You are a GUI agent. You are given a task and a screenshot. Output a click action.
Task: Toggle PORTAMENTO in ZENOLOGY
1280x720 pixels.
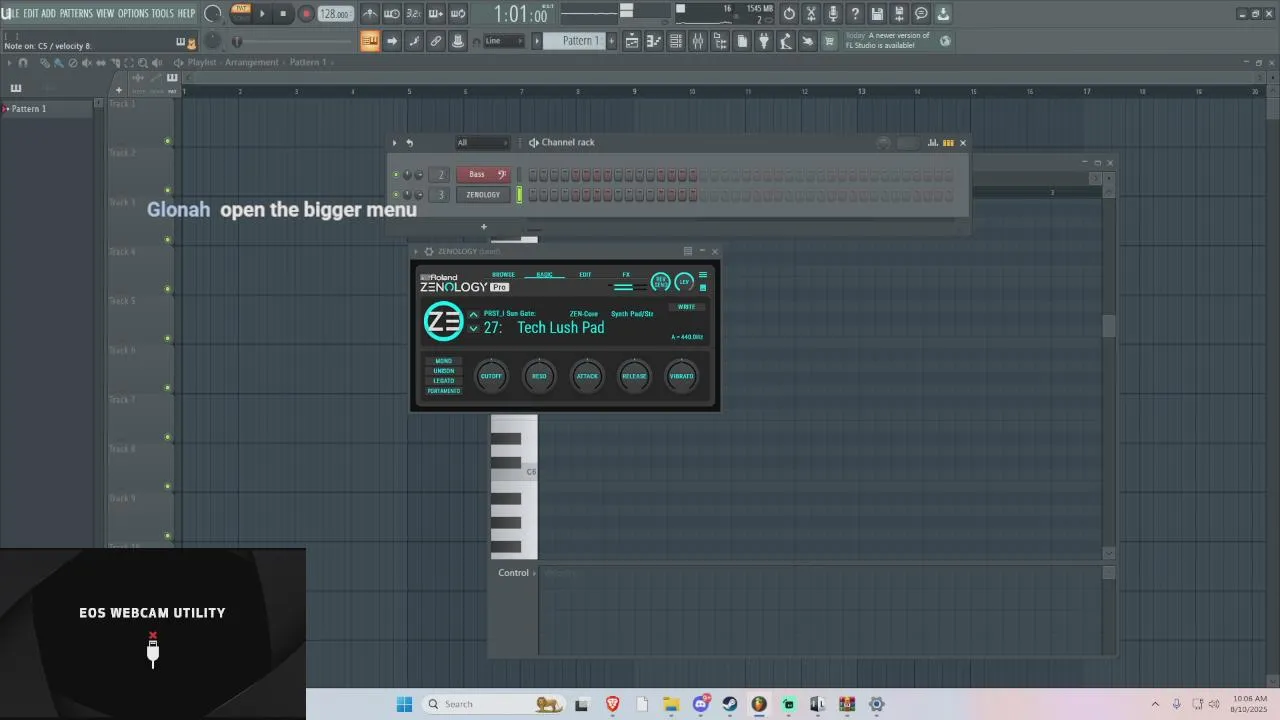pyautogui.click(x=444, y=391)
